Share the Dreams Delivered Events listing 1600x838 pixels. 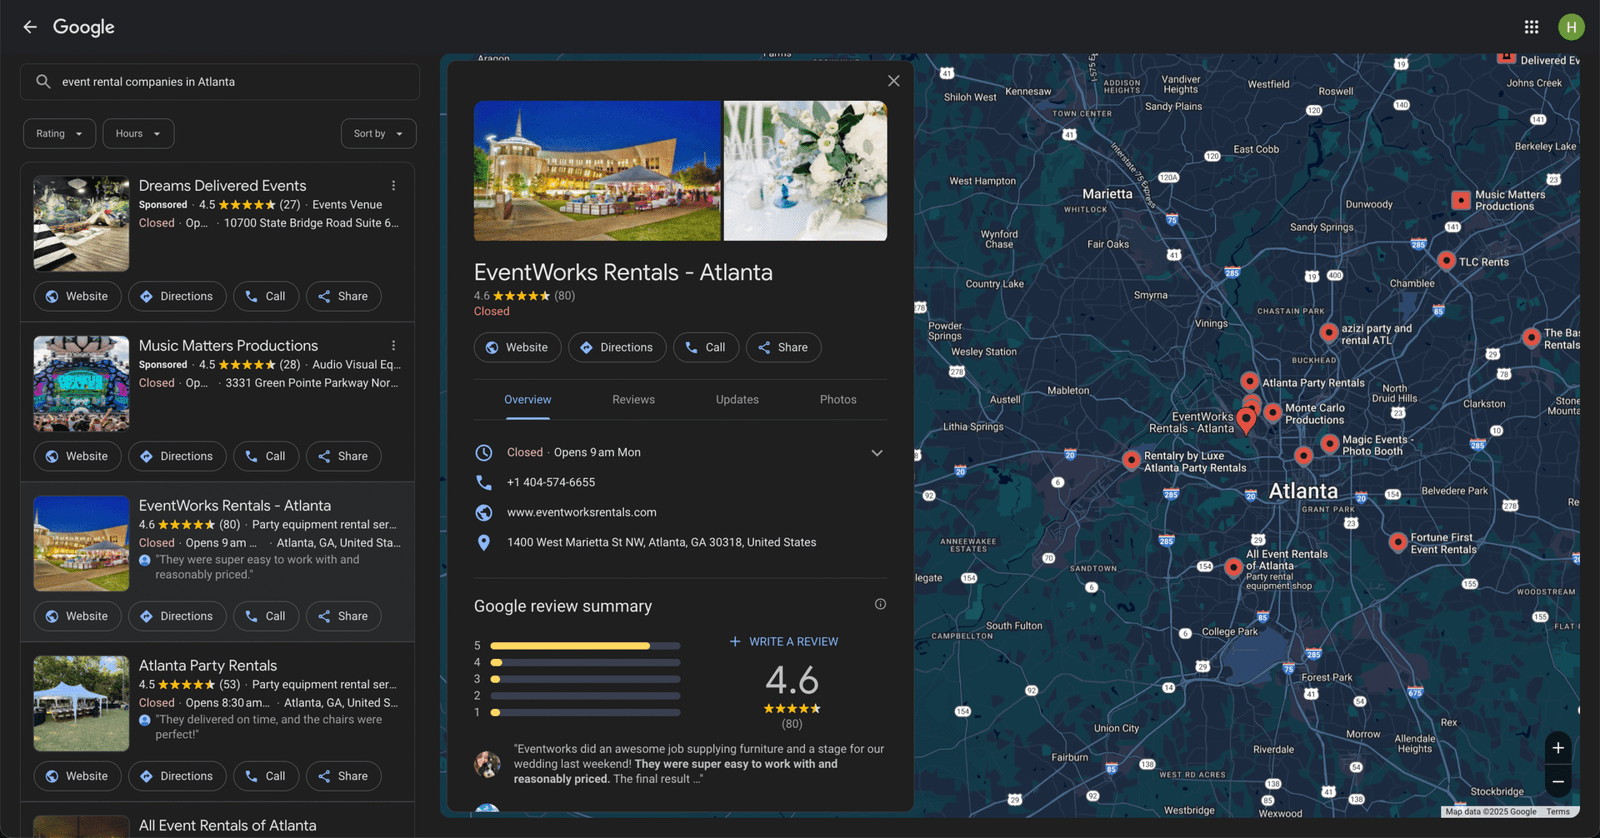tap(343, 296)
